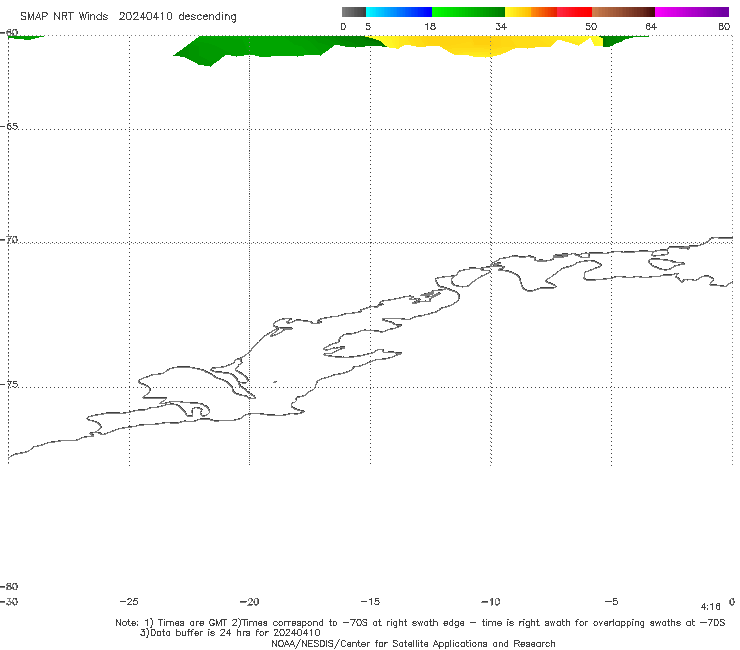
Task: Click the NOAA/NESDIS credit line
Action: tap(413, 643)
